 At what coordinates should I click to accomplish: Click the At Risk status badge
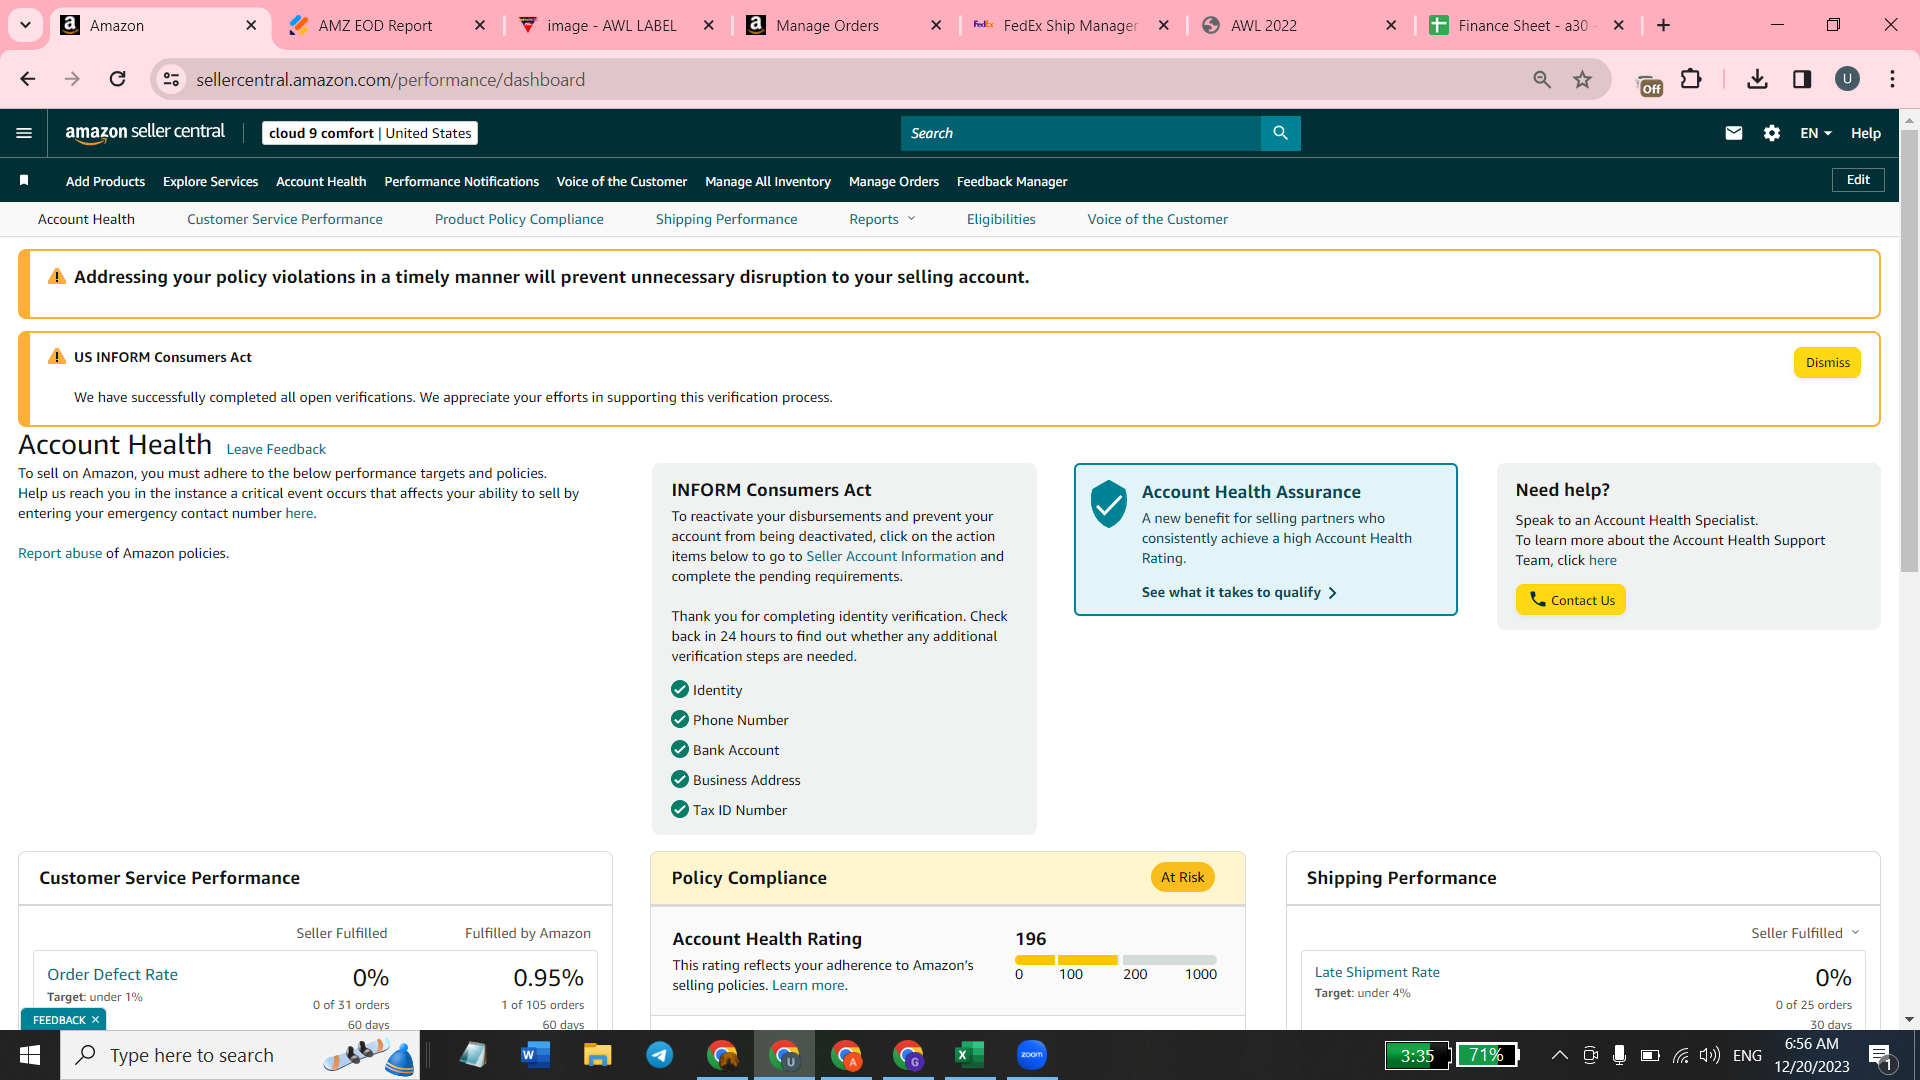pos(1182,877)
